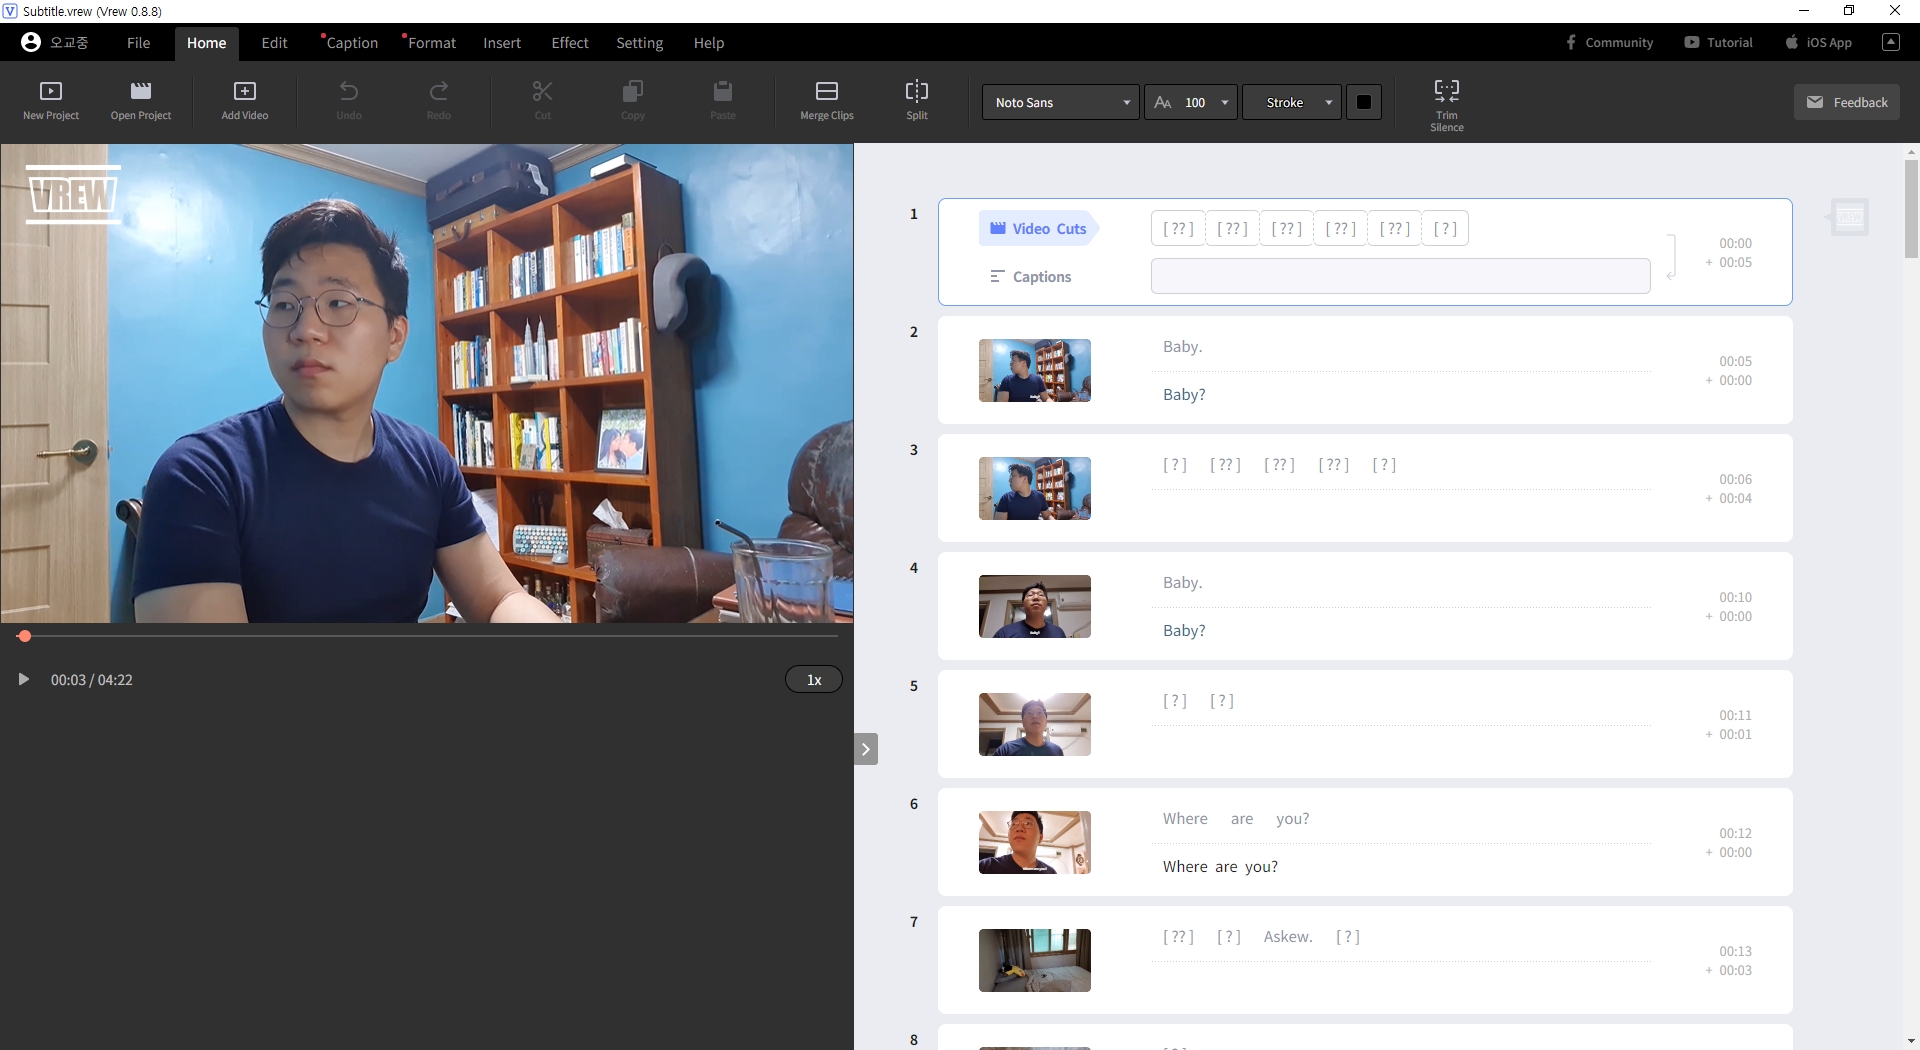Click the word 'Where' in clip 6 video cuts

pyautogui.click(x=1185, y=819)
